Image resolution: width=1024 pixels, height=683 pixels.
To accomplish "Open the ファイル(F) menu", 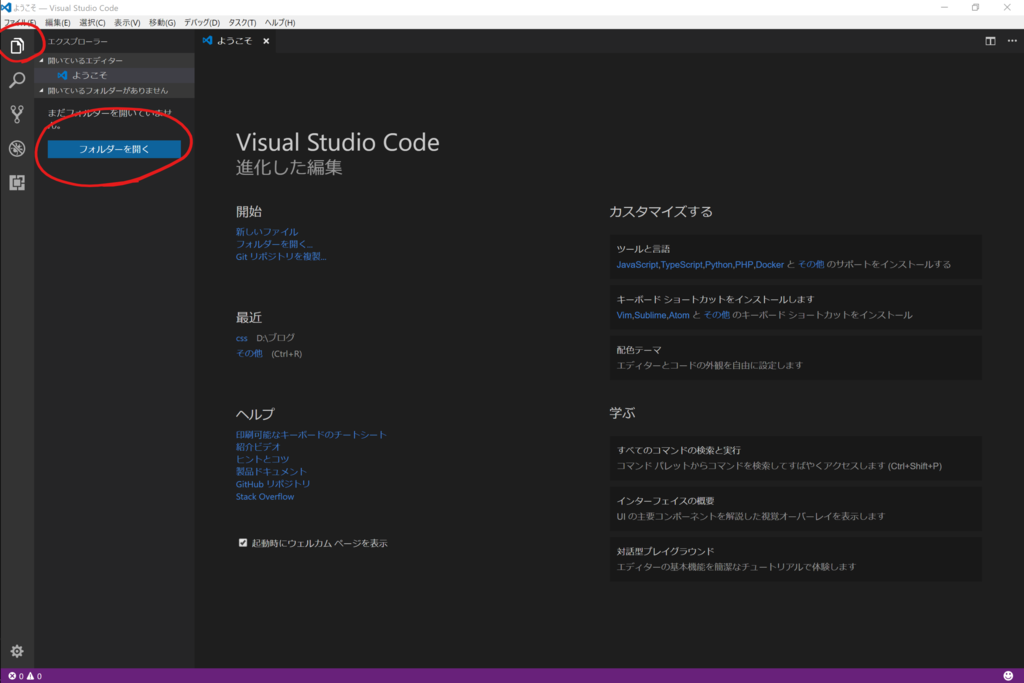I will point(20,22).
